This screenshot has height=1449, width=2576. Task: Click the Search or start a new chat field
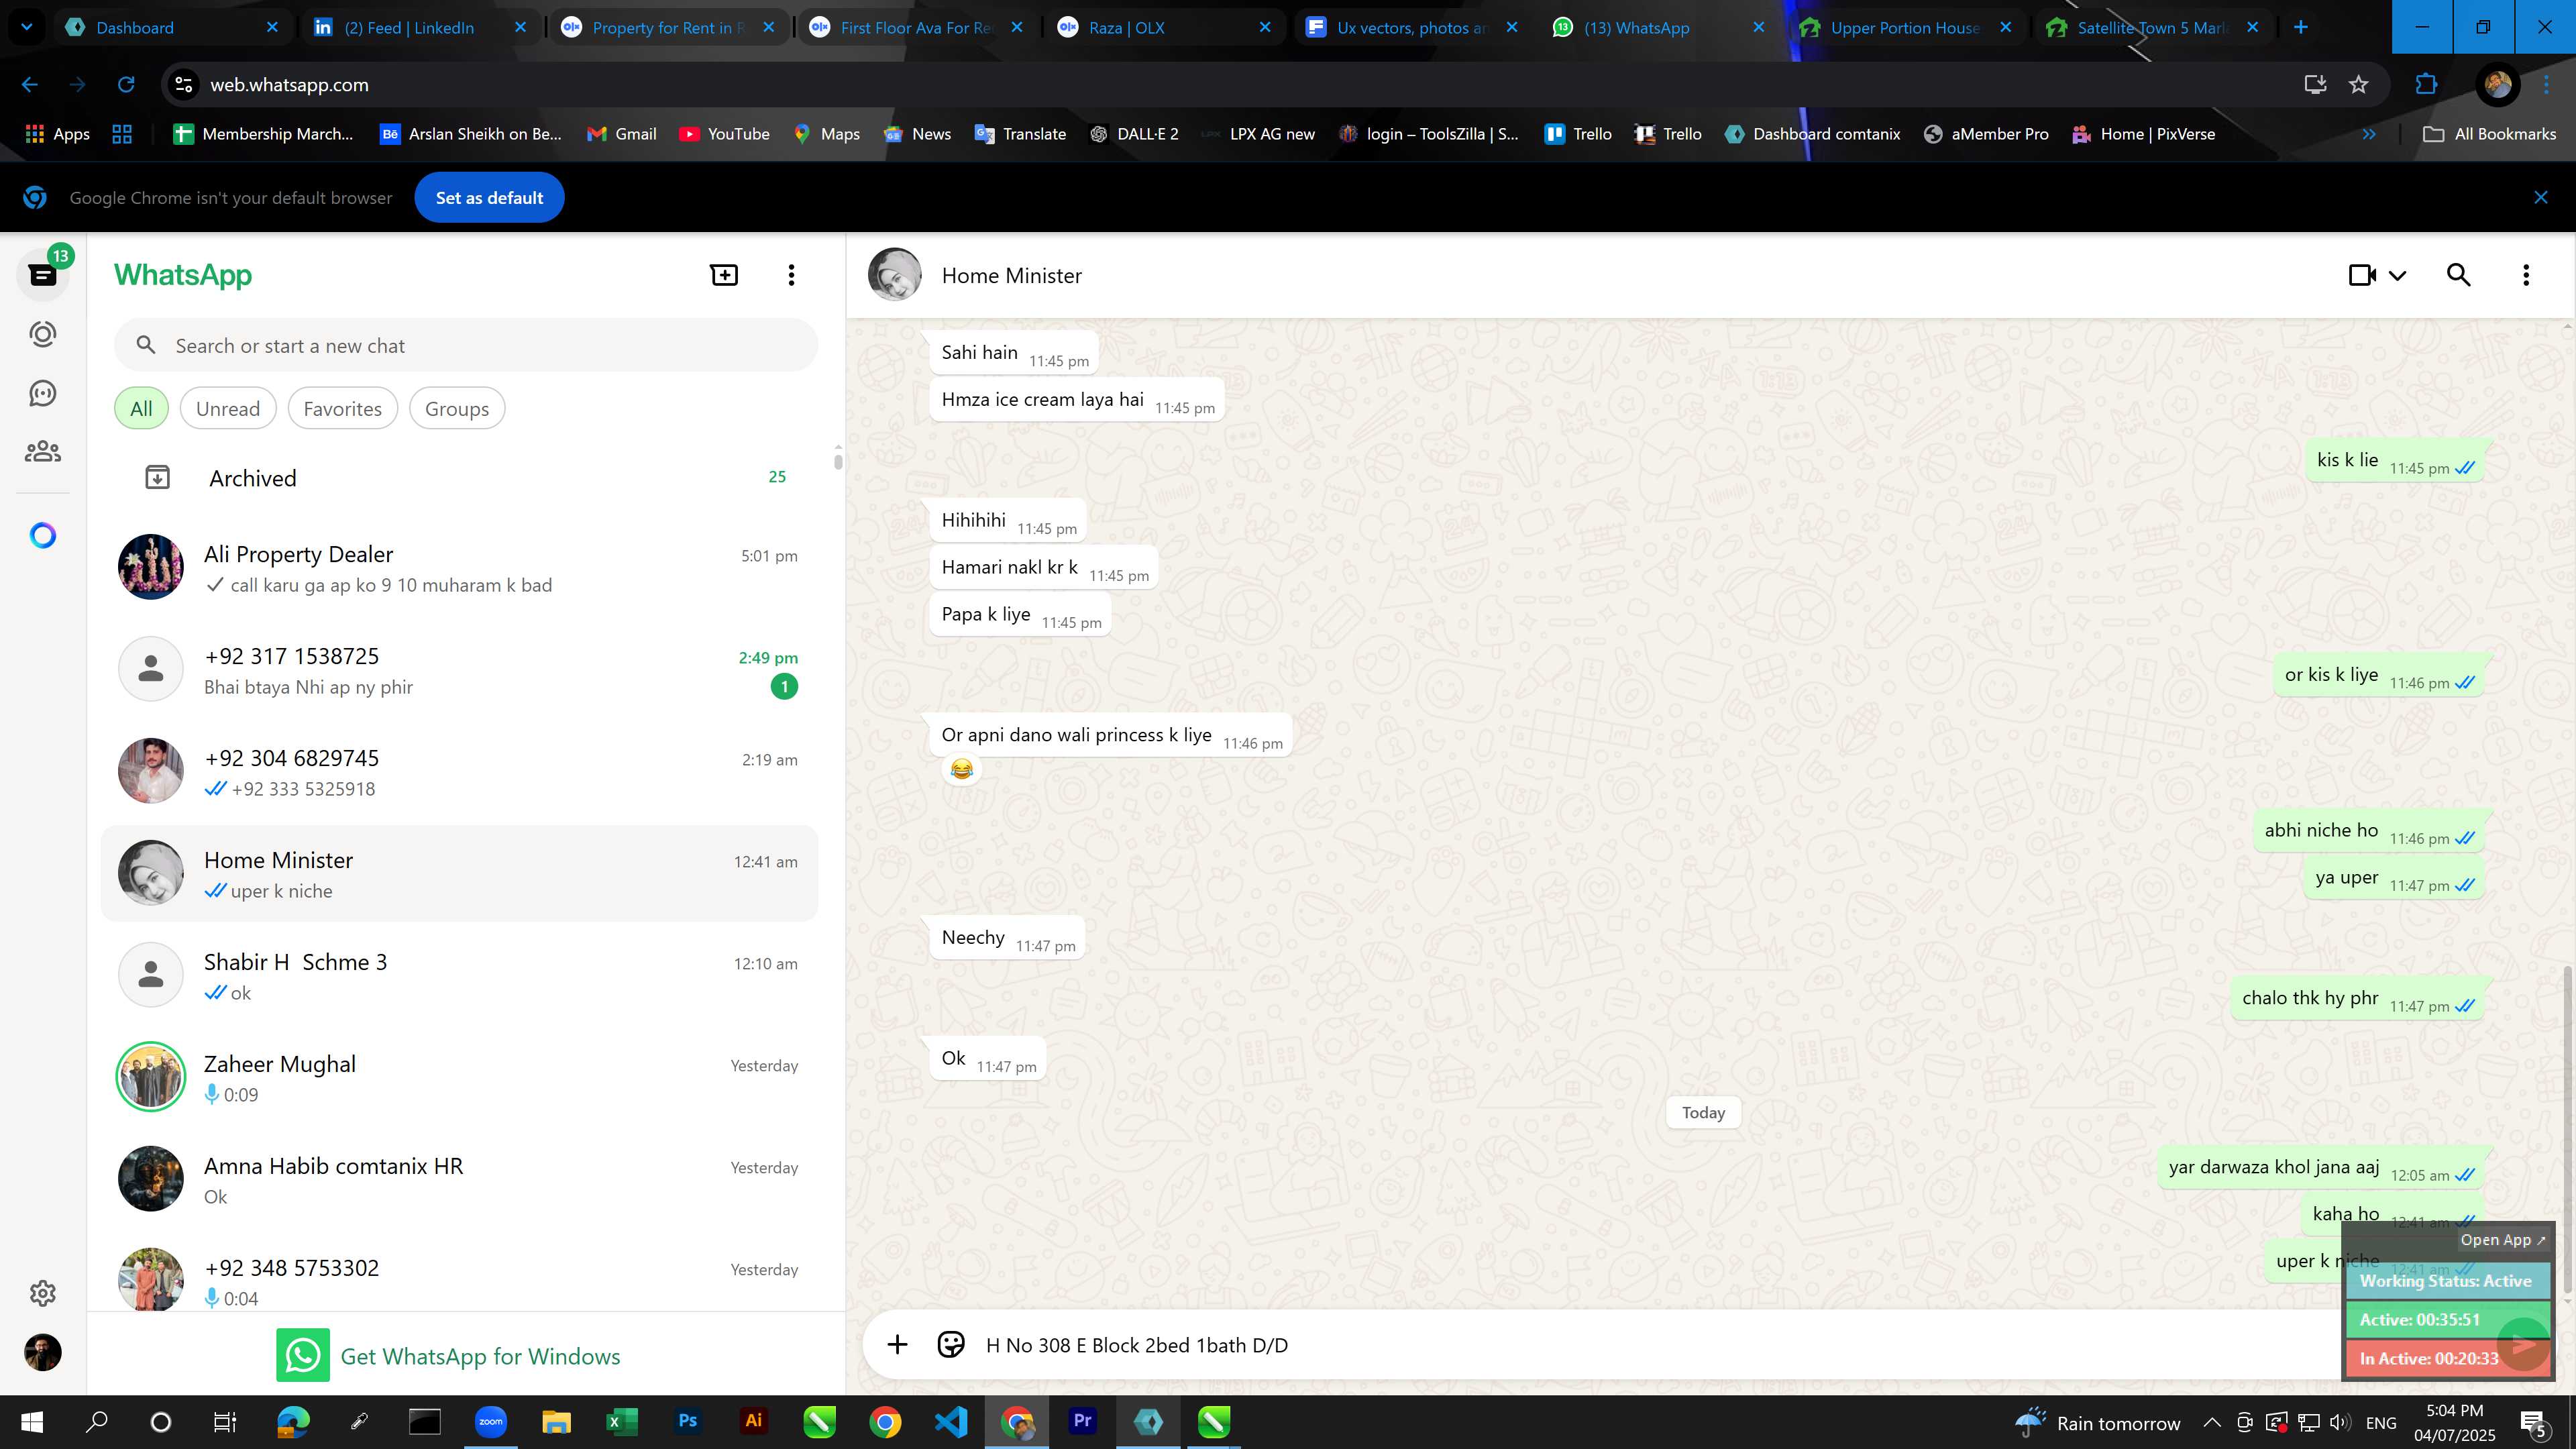pyautogui.click(x=466, y=346)
